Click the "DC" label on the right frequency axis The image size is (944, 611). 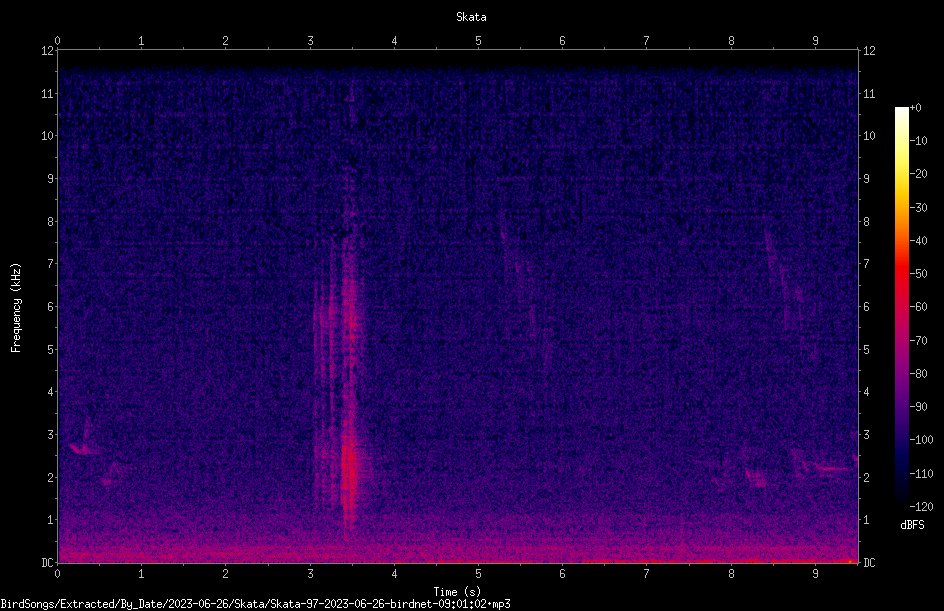[869, 563]
